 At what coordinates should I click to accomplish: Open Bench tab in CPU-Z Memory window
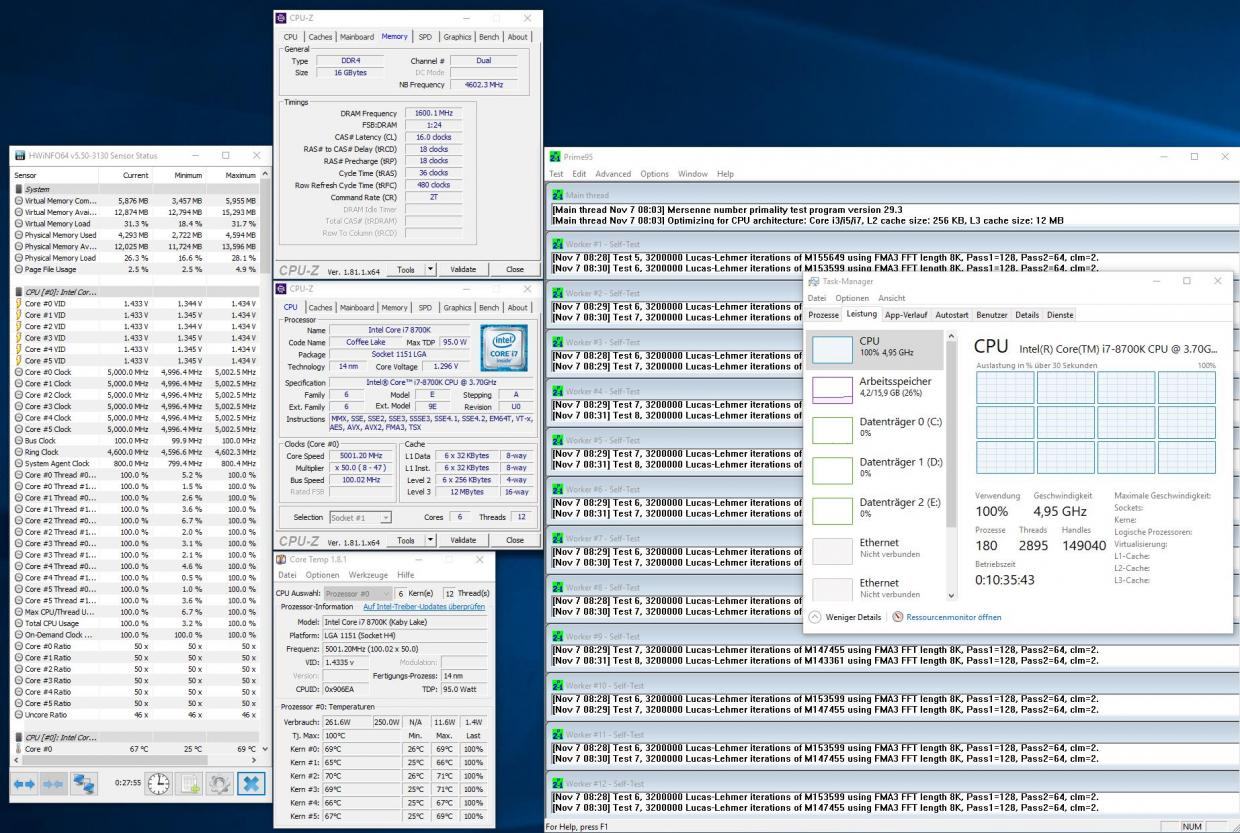point(489,37)
